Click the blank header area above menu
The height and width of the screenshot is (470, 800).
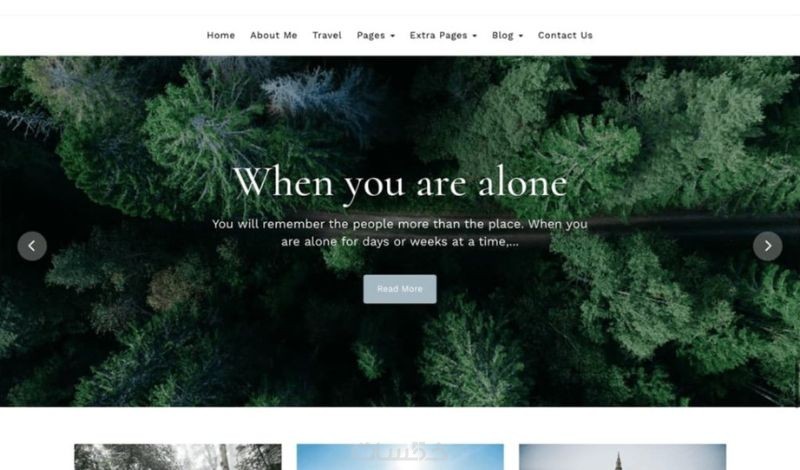(400, 8)
